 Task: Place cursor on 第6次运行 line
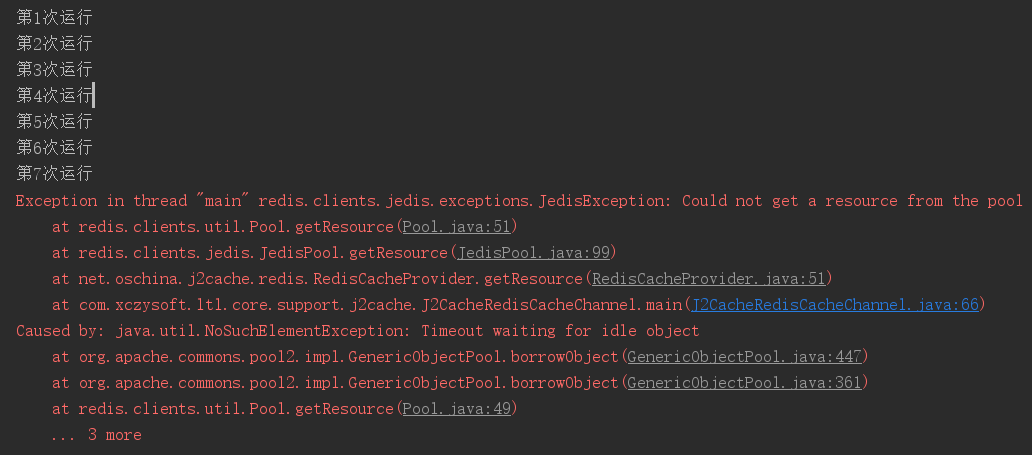[x=55, y=148]
